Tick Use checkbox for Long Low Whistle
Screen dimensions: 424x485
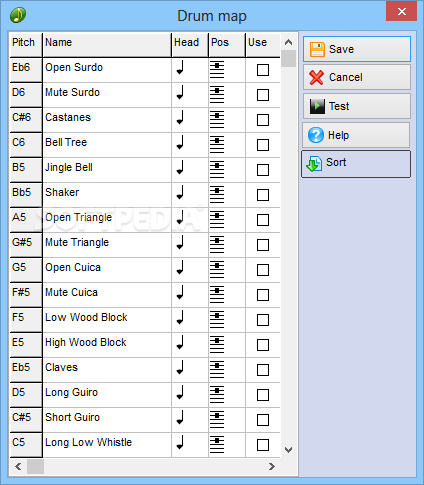coord(263,445)
